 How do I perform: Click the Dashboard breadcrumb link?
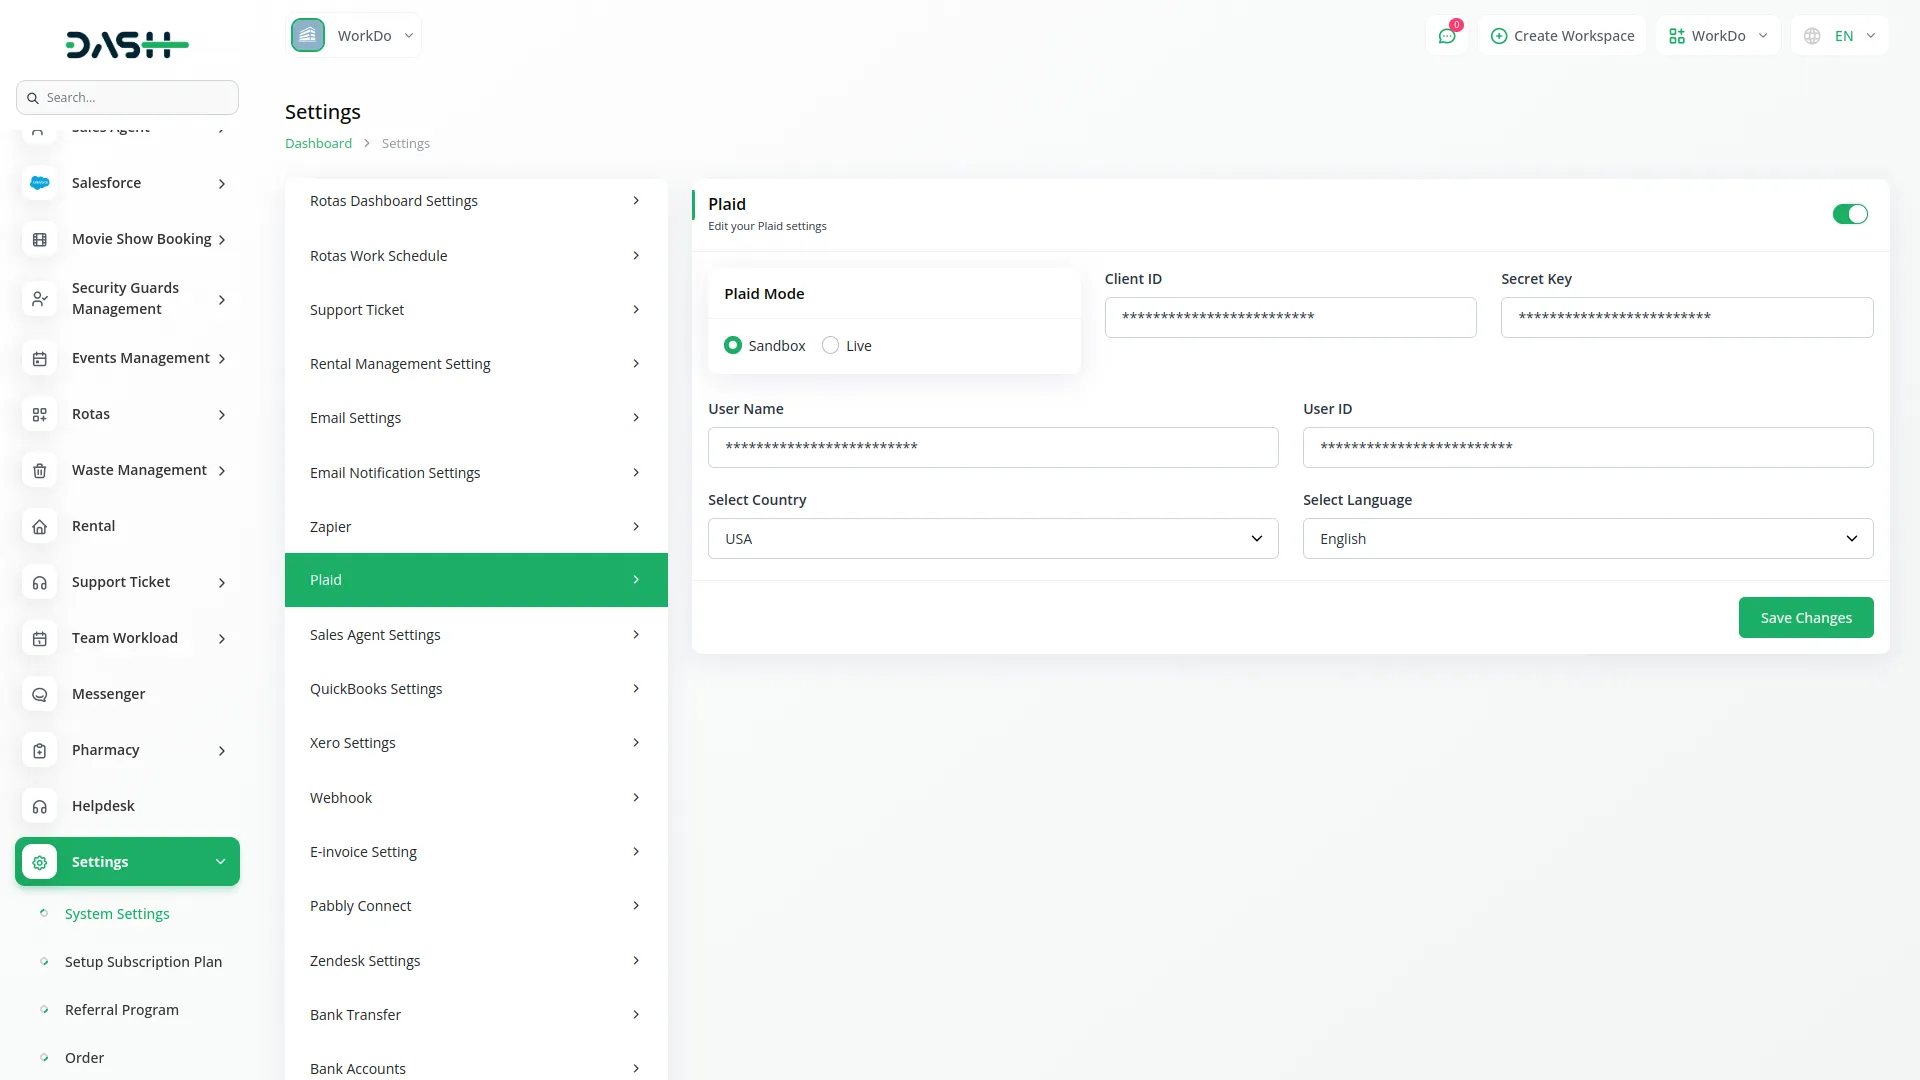(x=318, y=143)
